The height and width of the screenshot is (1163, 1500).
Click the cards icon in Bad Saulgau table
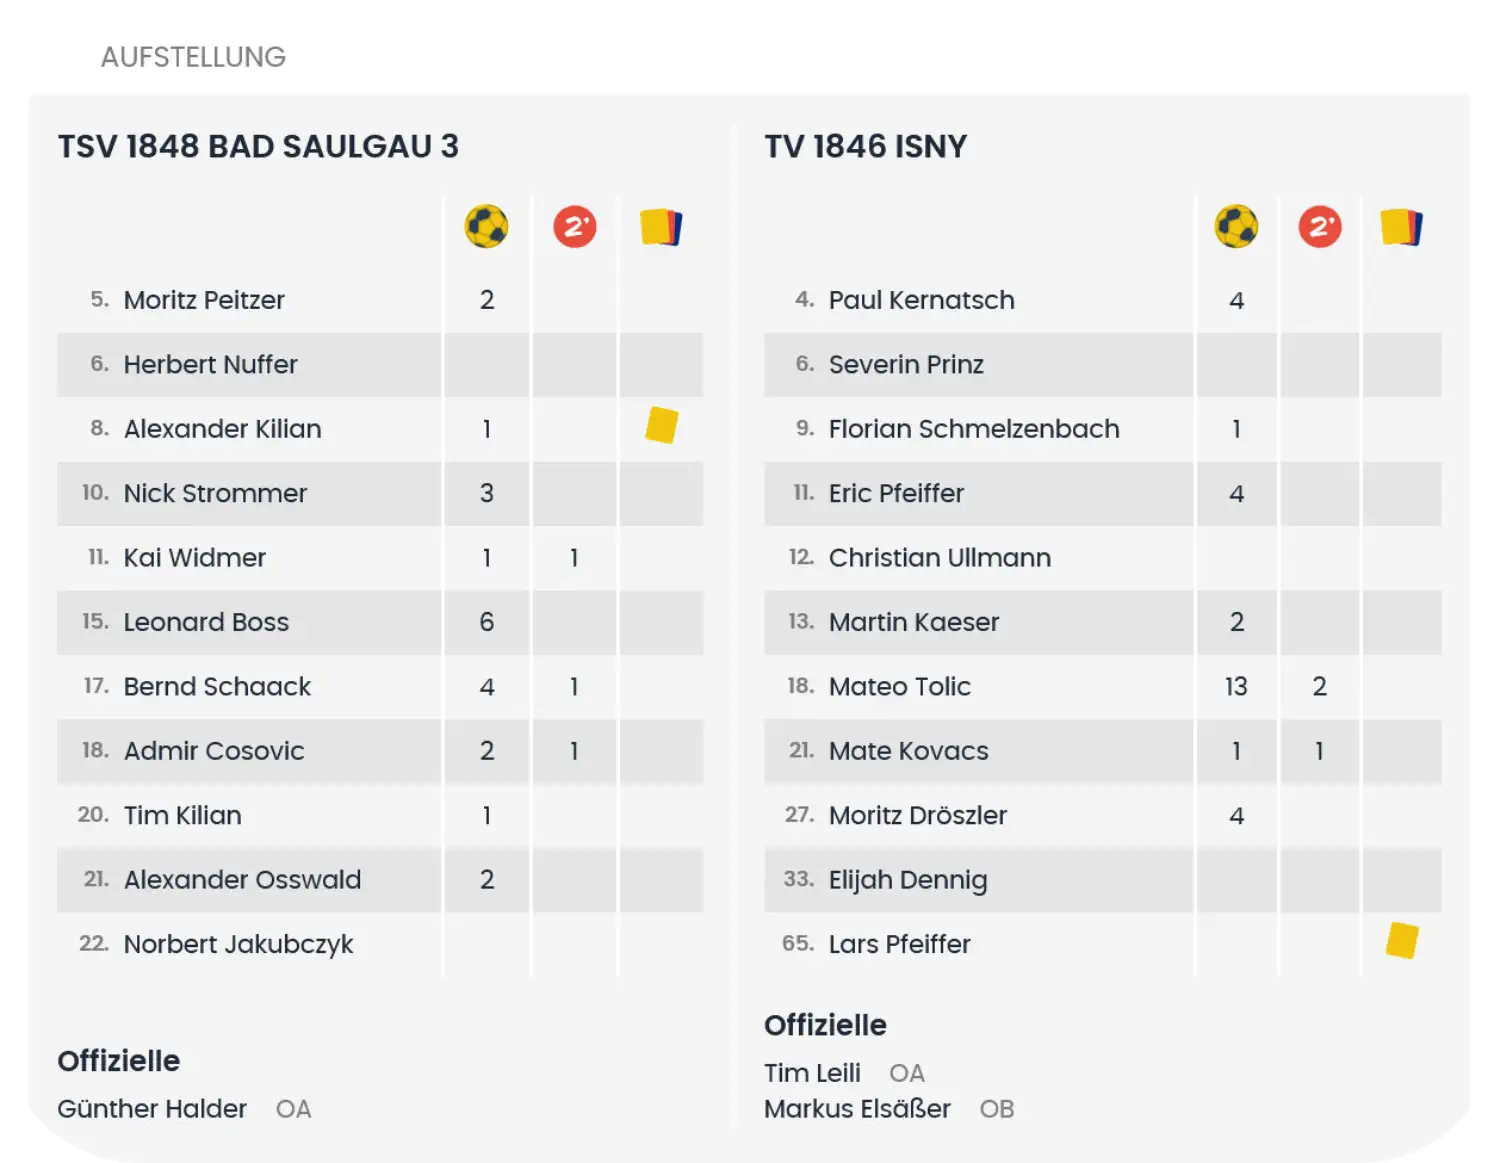(661, 227)
